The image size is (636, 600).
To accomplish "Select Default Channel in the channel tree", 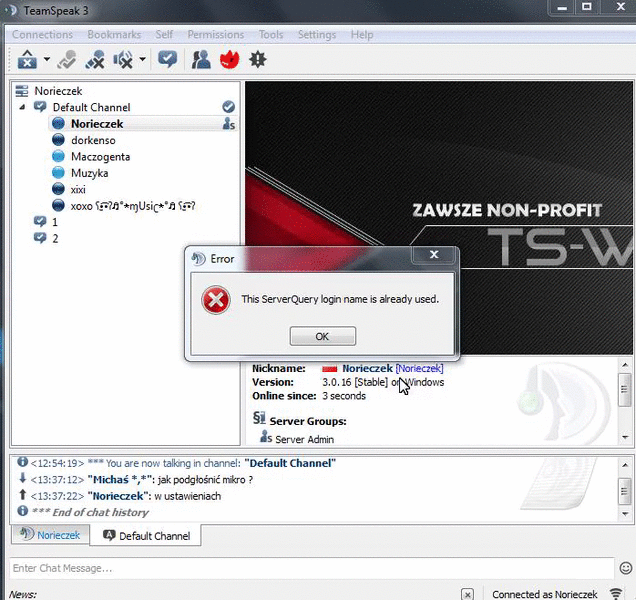I will (92, 107).
